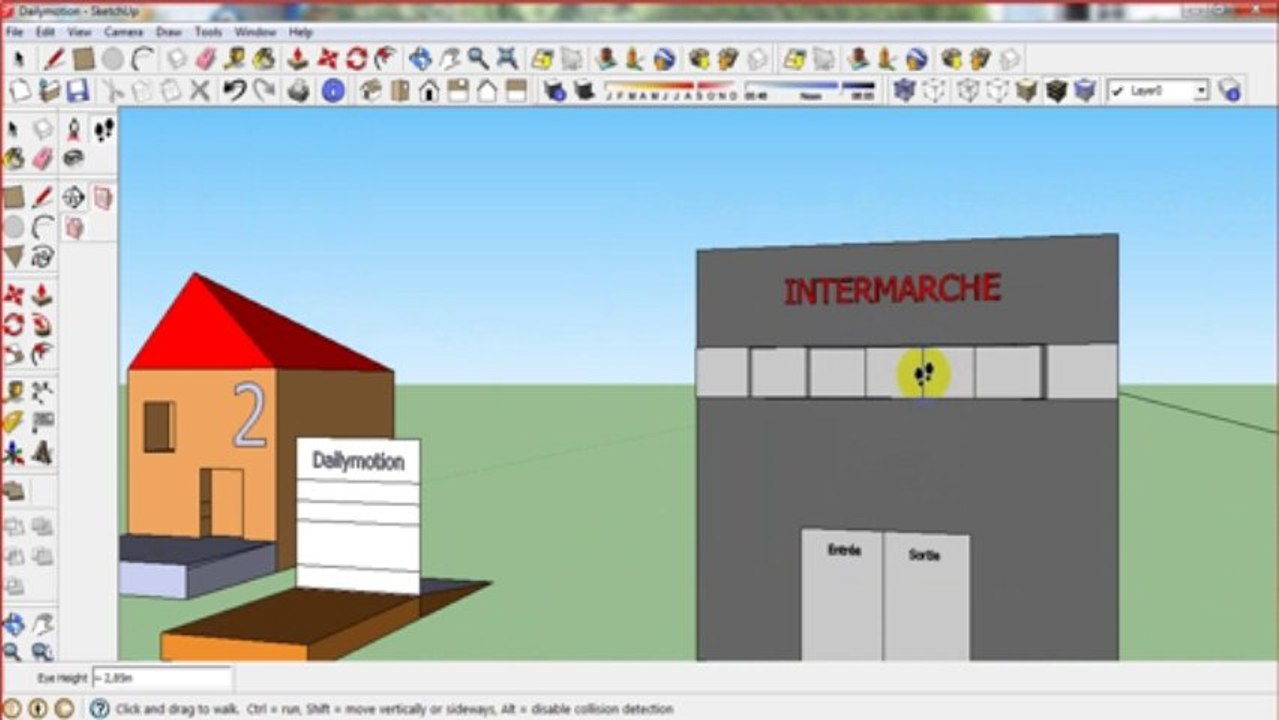Click the Undo arrow icon
Viewport: 1279px width, 720px height.
coord(234,91)
